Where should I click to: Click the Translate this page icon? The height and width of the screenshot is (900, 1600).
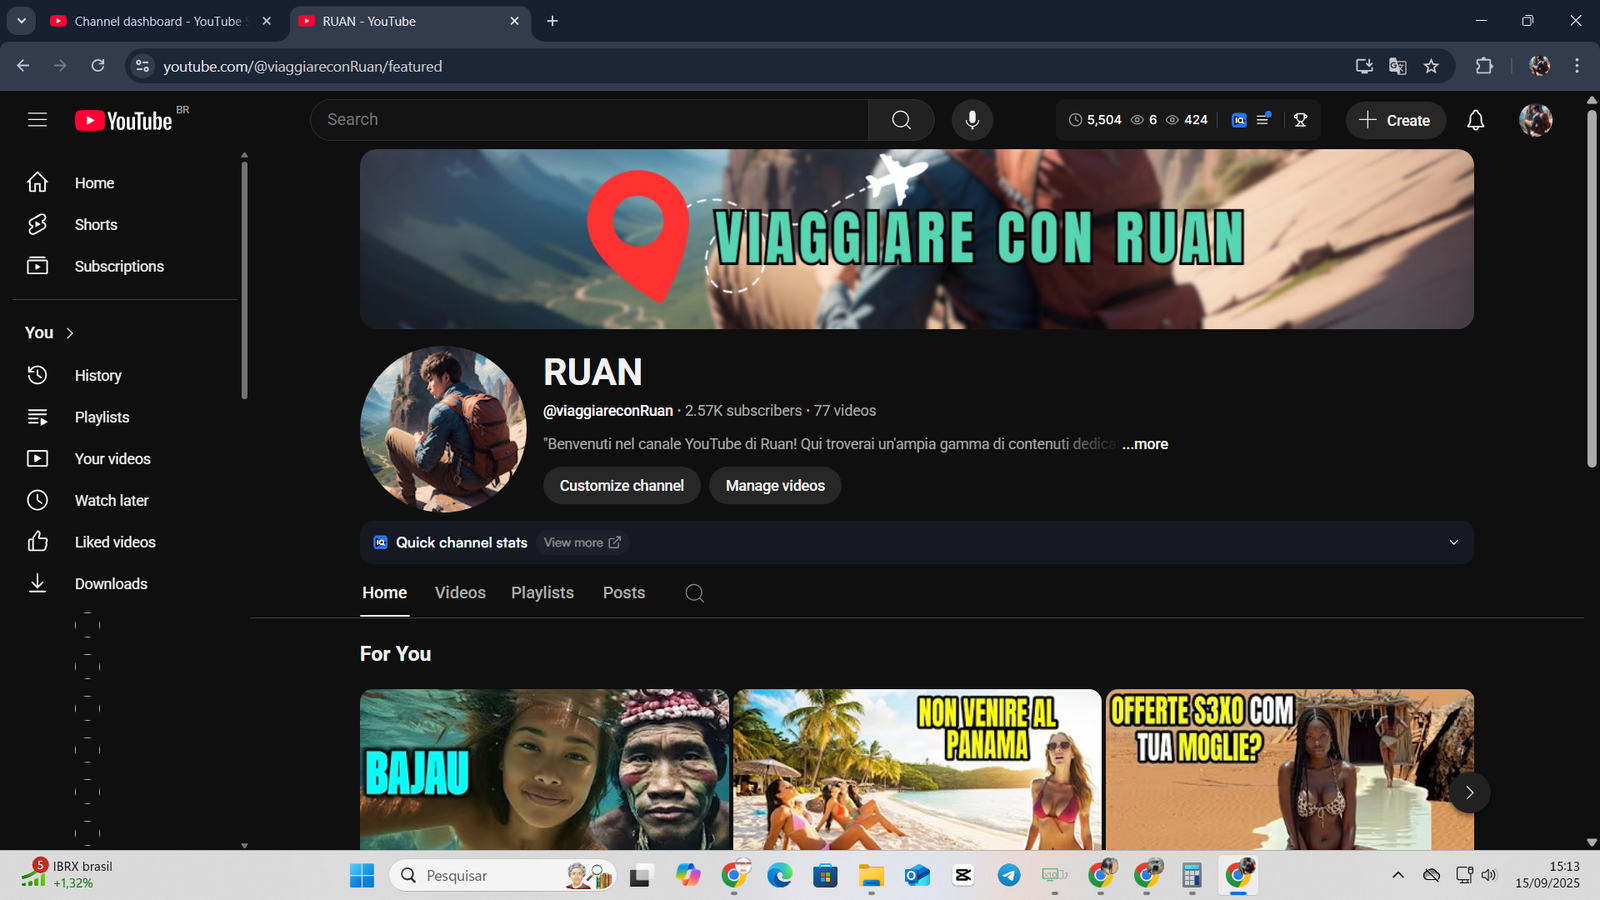[1397, 66]
